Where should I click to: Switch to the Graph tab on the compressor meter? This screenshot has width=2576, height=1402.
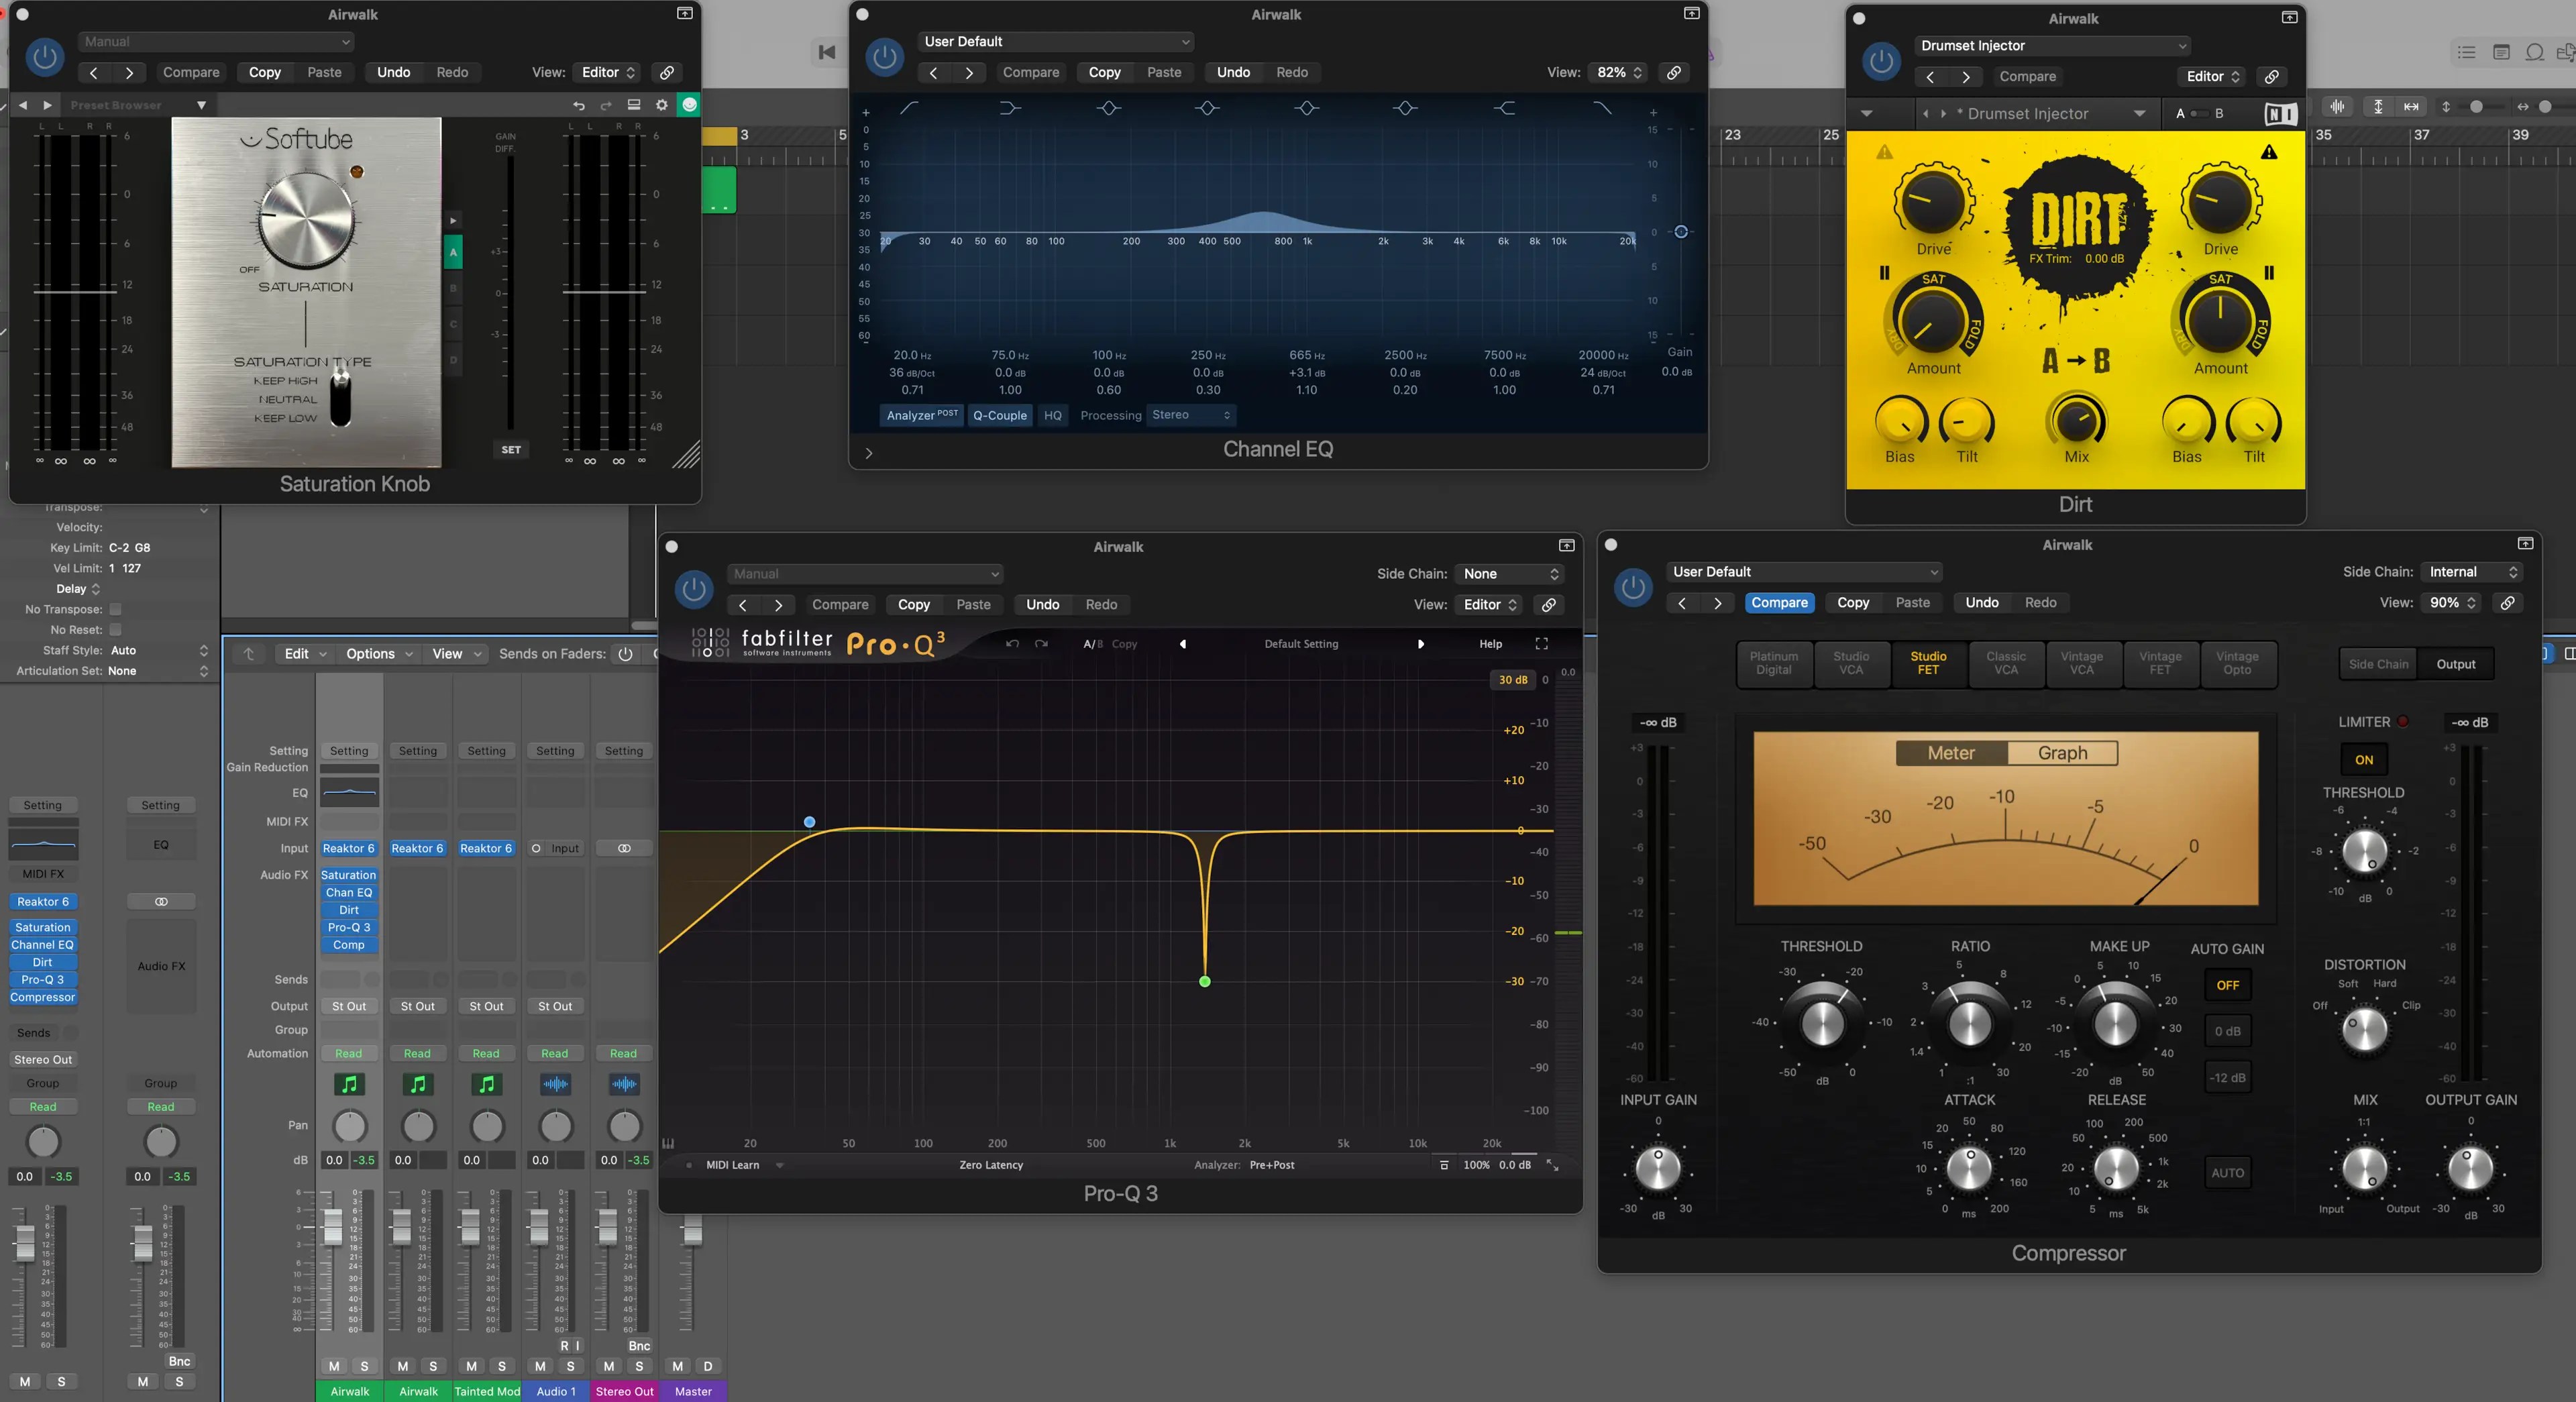click(x=2062, y=752)
